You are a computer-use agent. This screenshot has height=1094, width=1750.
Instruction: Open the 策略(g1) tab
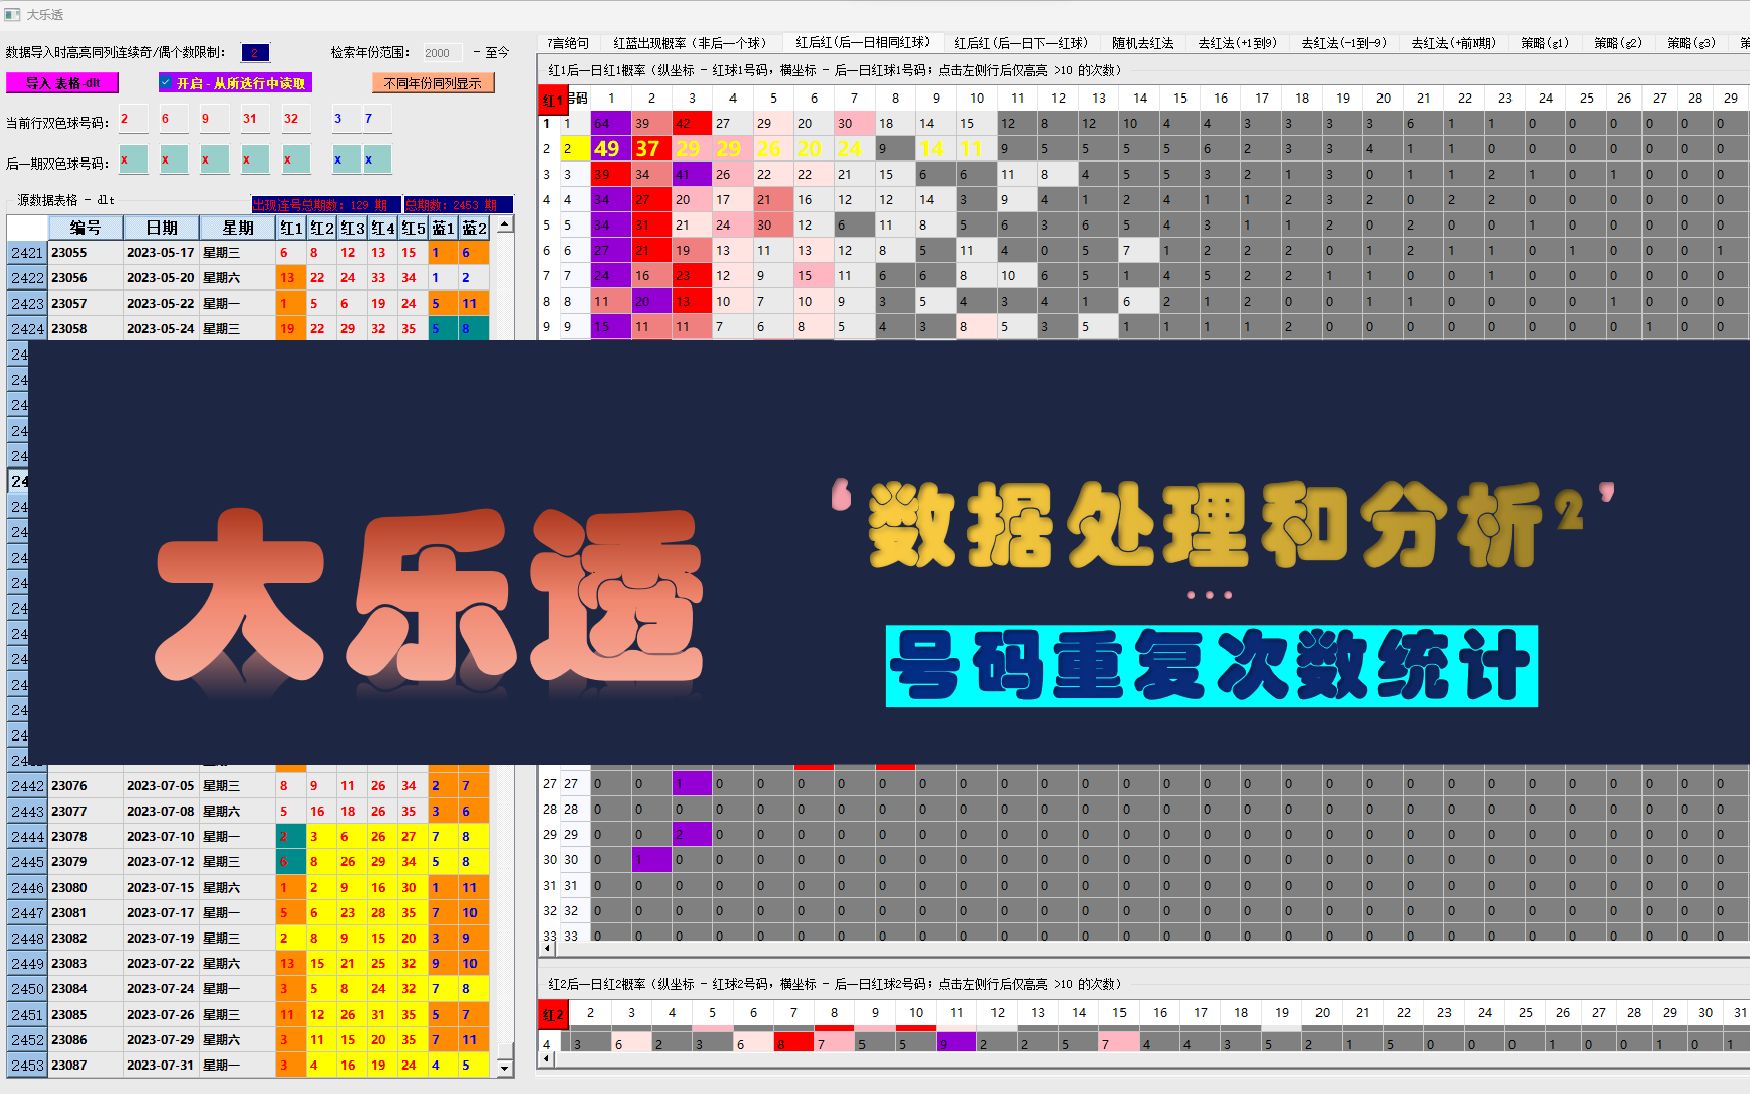[1544, 43]
